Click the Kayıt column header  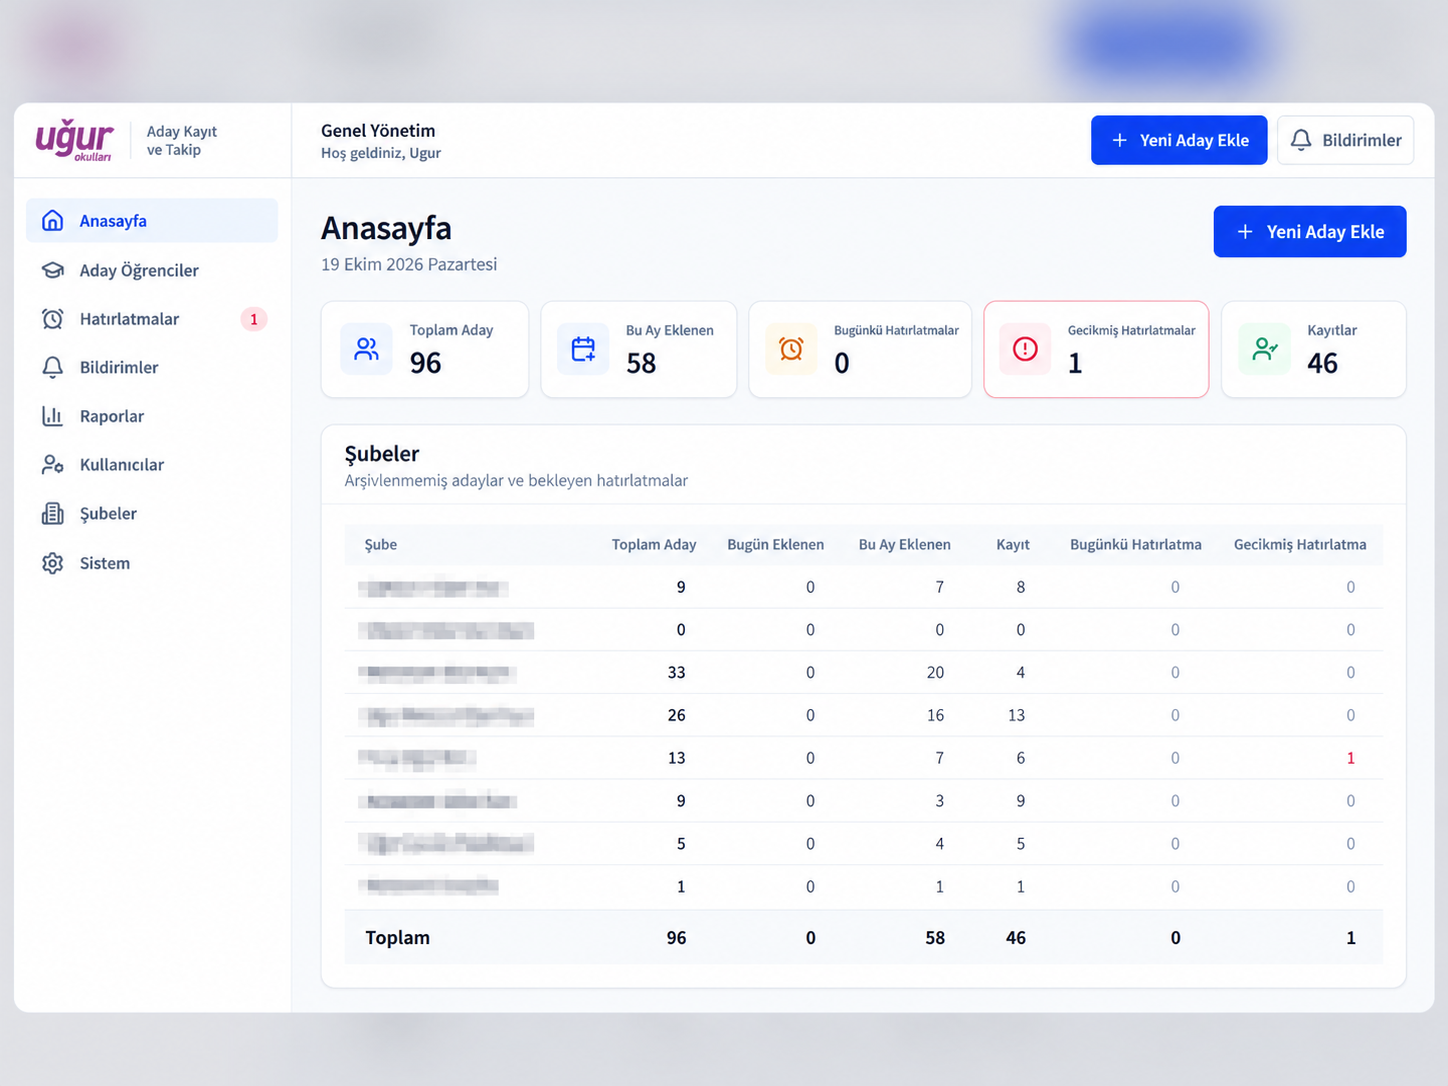pos(1013,545)
